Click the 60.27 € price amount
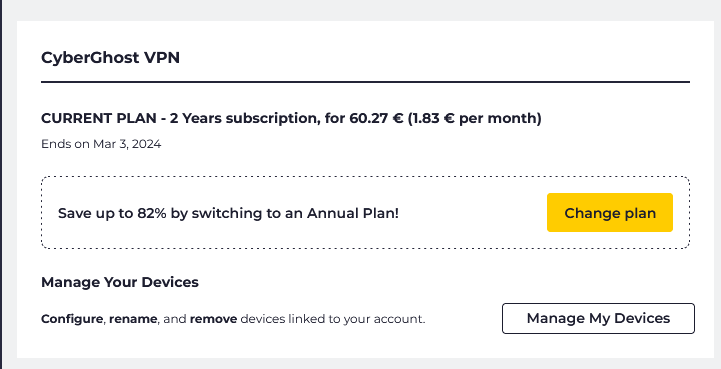Image resolution: width=721 pixels, height=369 pixels. 377,119
